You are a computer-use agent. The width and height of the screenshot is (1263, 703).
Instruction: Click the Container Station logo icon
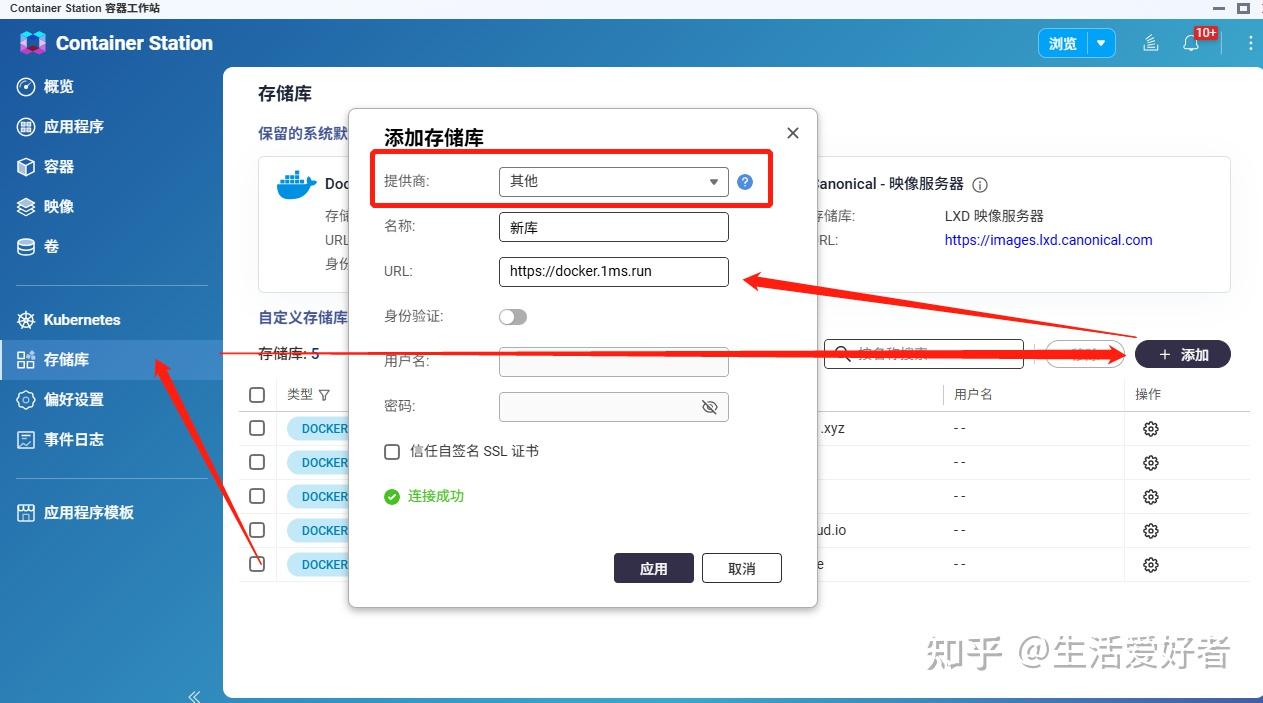(32, 43)
